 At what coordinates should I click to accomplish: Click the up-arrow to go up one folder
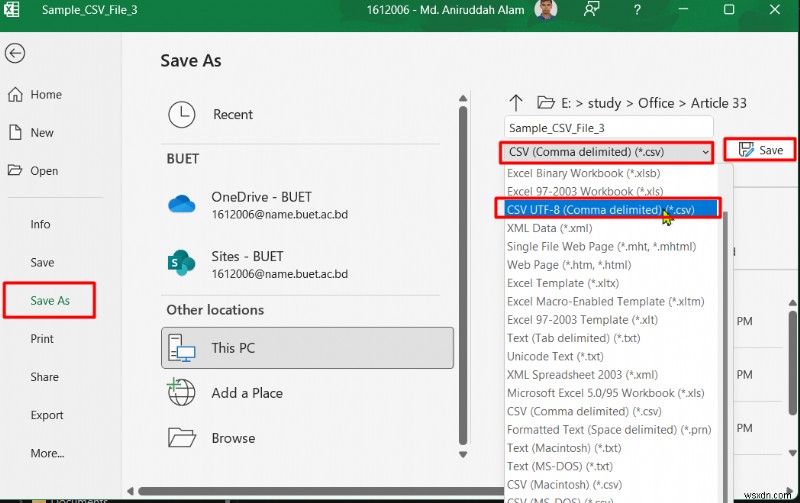516,103
